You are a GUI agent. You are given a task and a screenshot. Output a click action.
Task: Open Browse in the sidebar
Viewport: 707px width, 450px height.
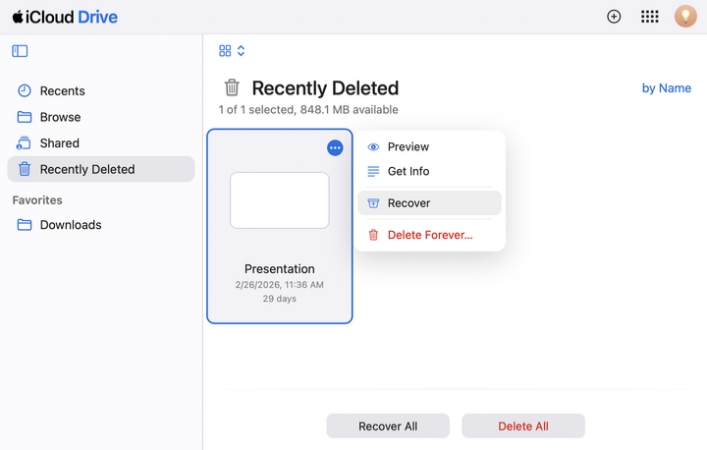101,117
